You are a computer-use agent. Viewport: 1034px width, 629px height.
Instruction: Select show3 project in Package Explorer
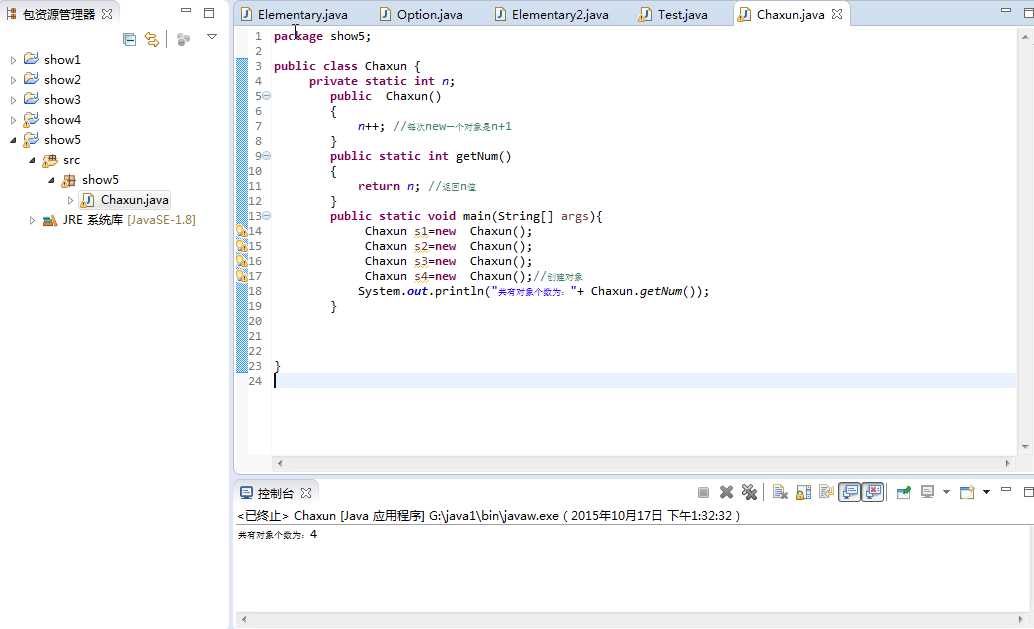click(x=62, y=100)
